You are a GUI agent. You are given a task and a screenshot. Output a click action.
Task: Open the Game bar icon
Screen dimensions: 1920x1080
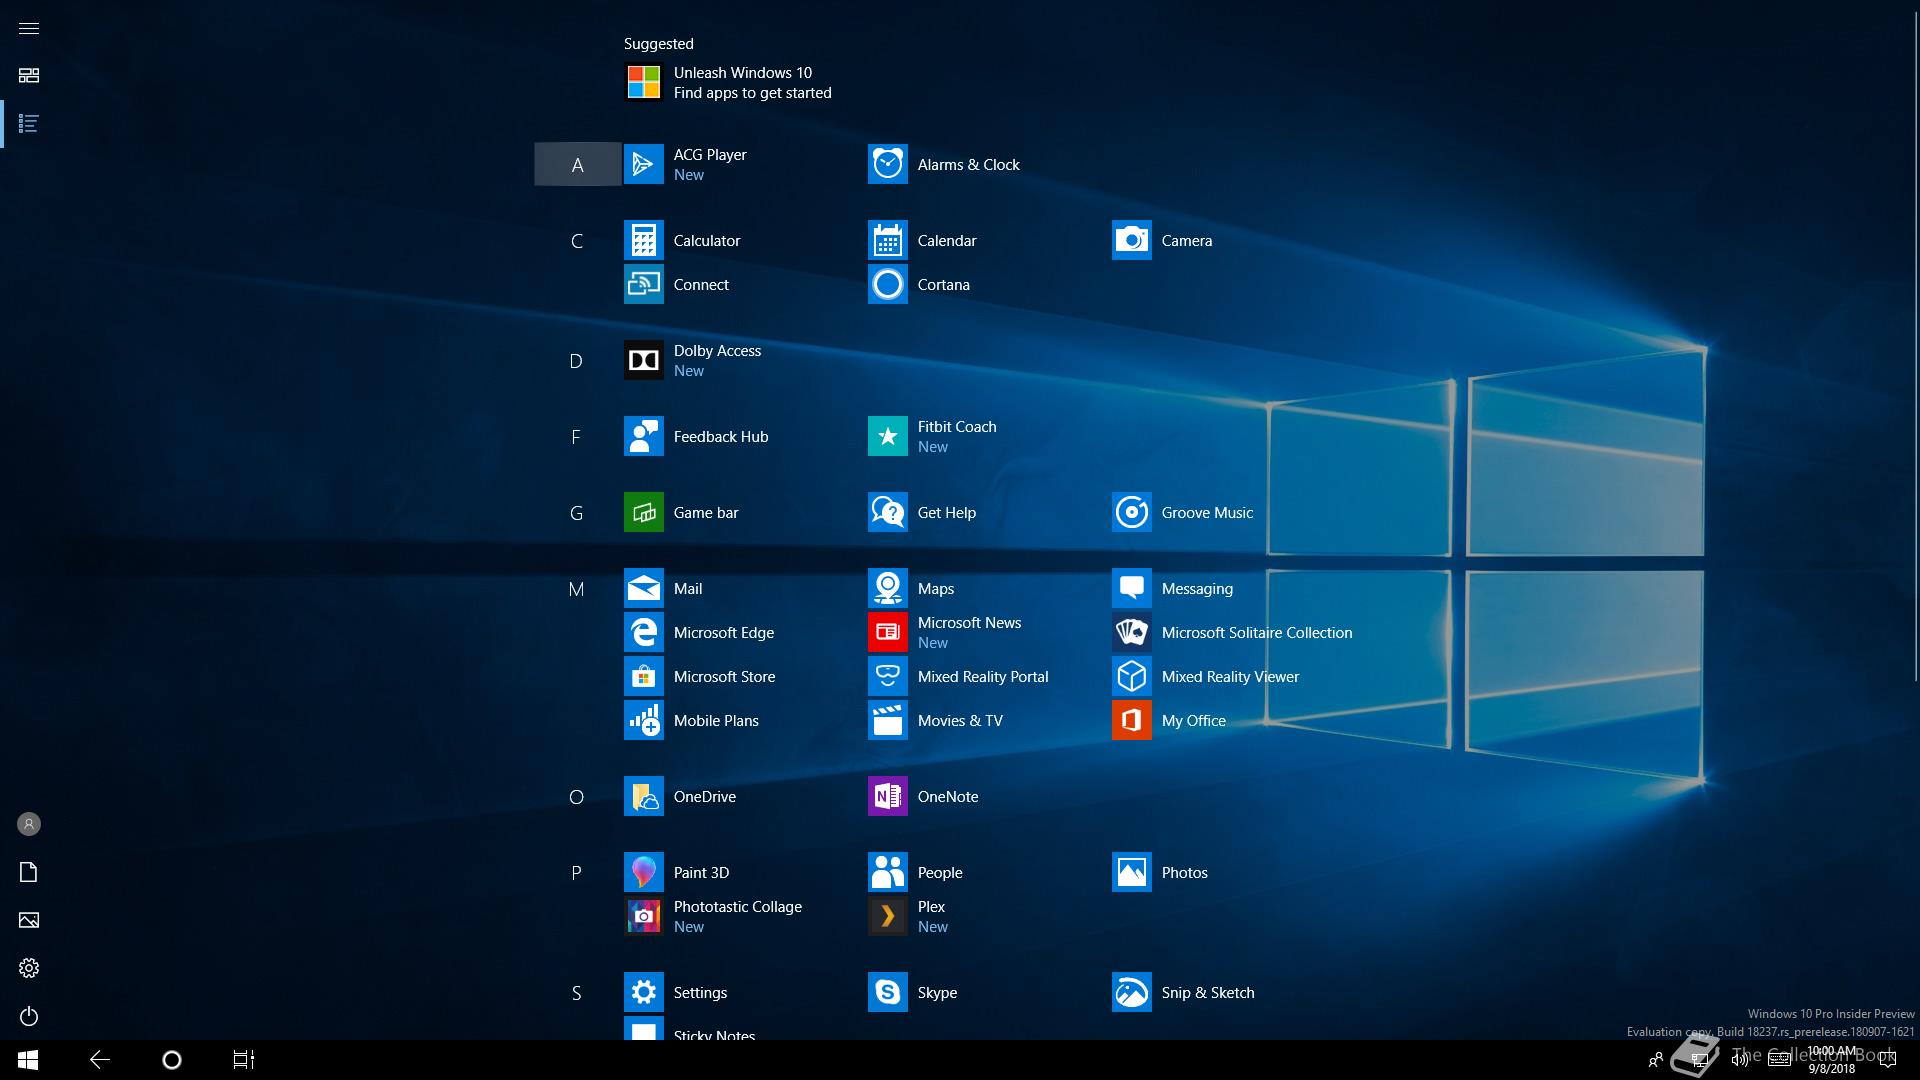tap(643, 512)
